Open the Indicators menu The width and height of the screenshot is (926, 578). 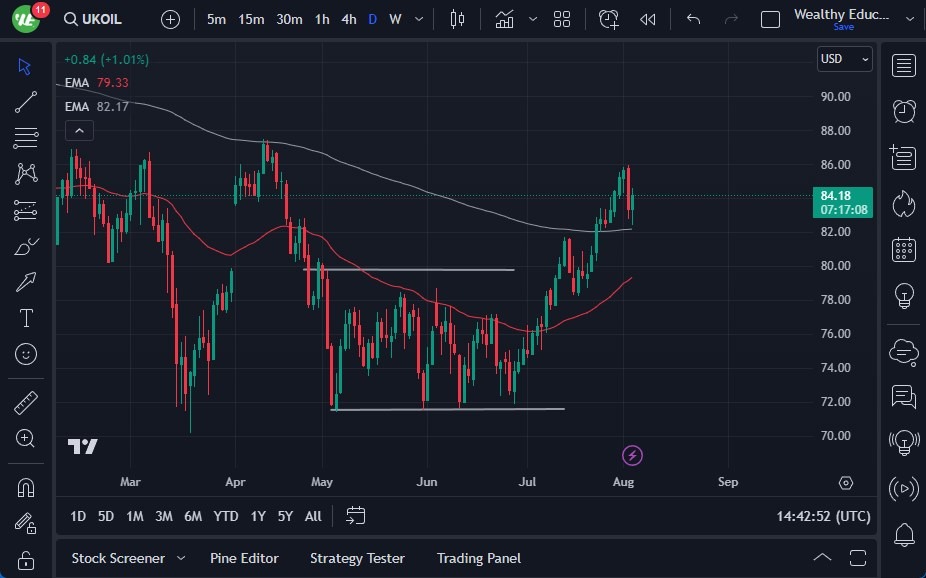point(504,18)
